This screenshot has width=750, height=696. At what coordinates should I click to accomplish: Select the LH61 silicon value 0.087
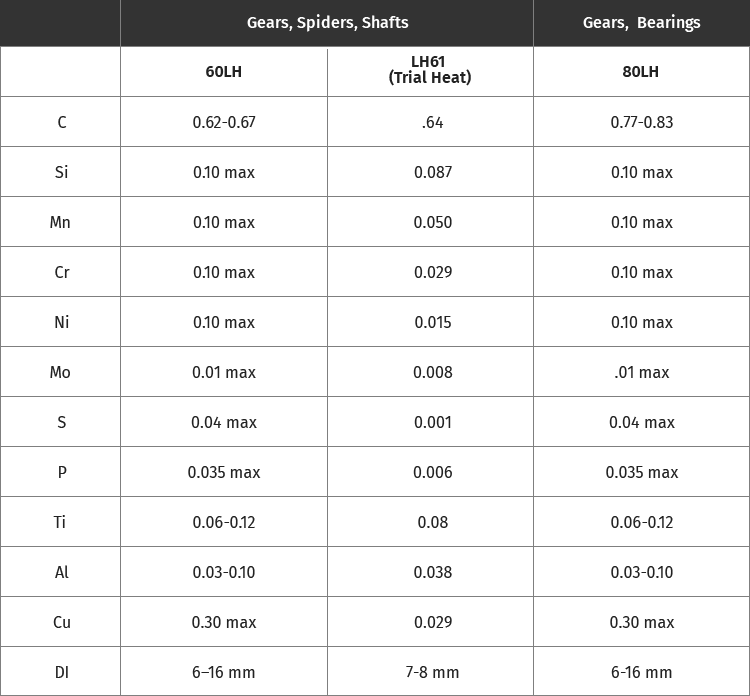[432, 172]
